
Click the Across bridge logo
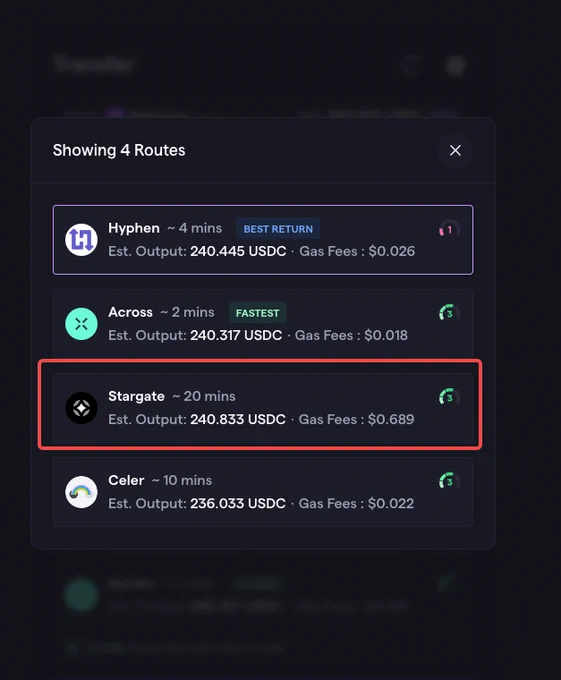81,324
